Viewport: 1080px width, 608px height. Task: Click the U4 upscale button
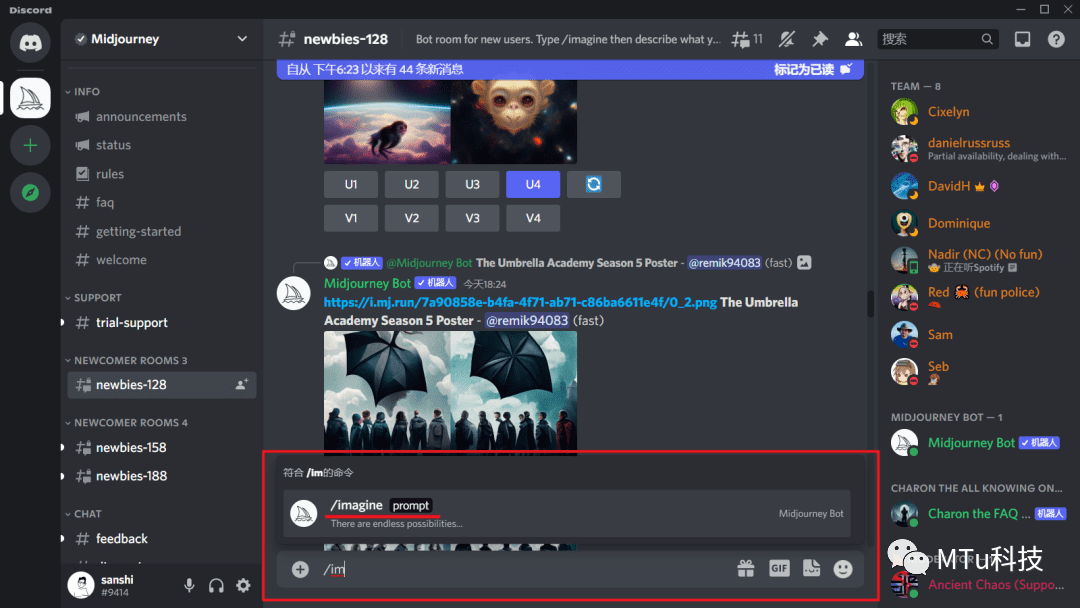(532, 185)
